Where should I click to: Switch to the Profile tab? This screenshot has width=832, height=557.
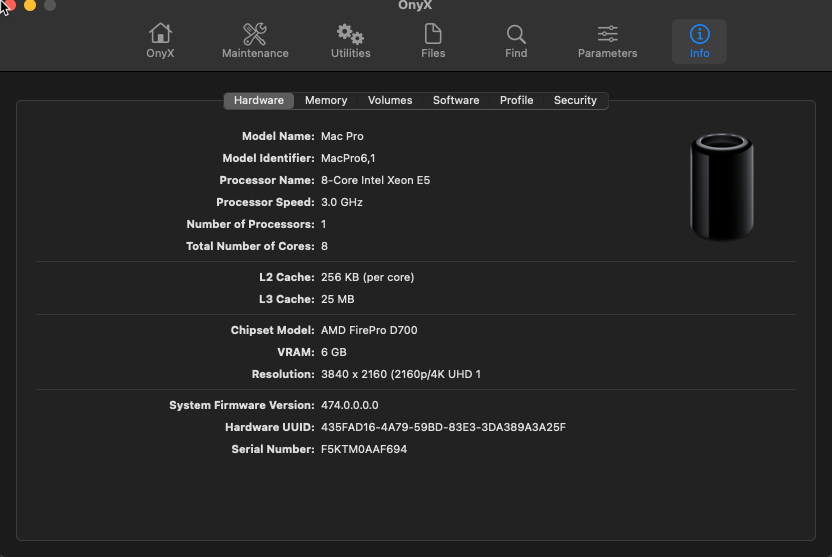(516, 100)
